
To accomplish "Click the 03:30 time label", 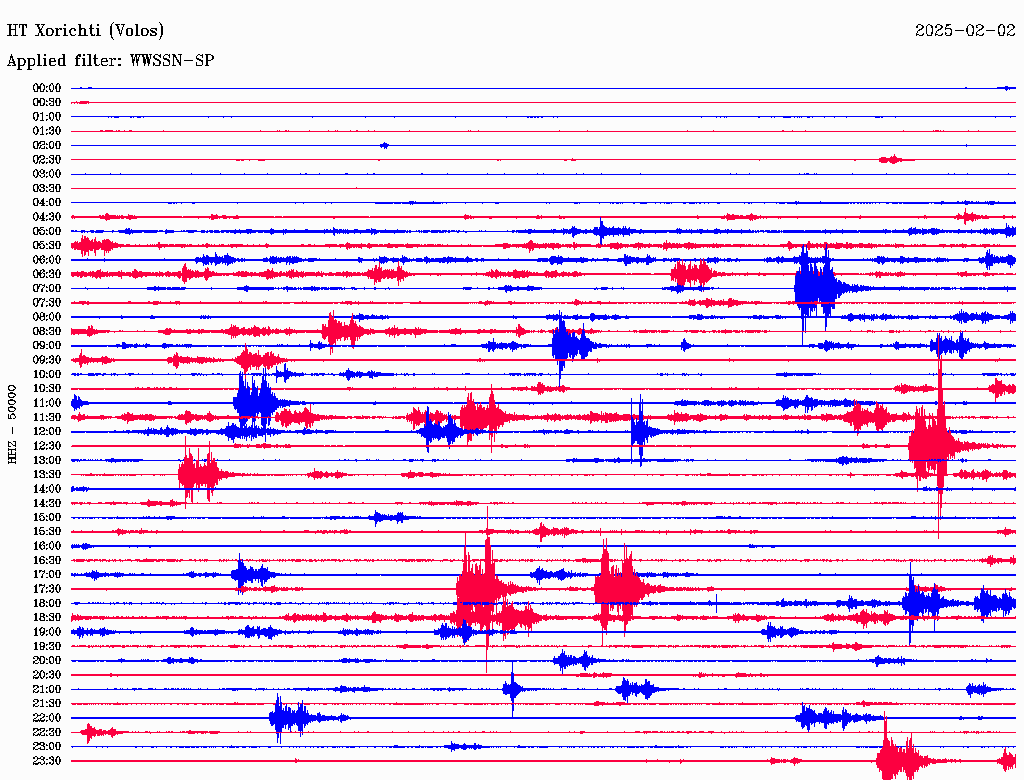I will pos(47,189).
